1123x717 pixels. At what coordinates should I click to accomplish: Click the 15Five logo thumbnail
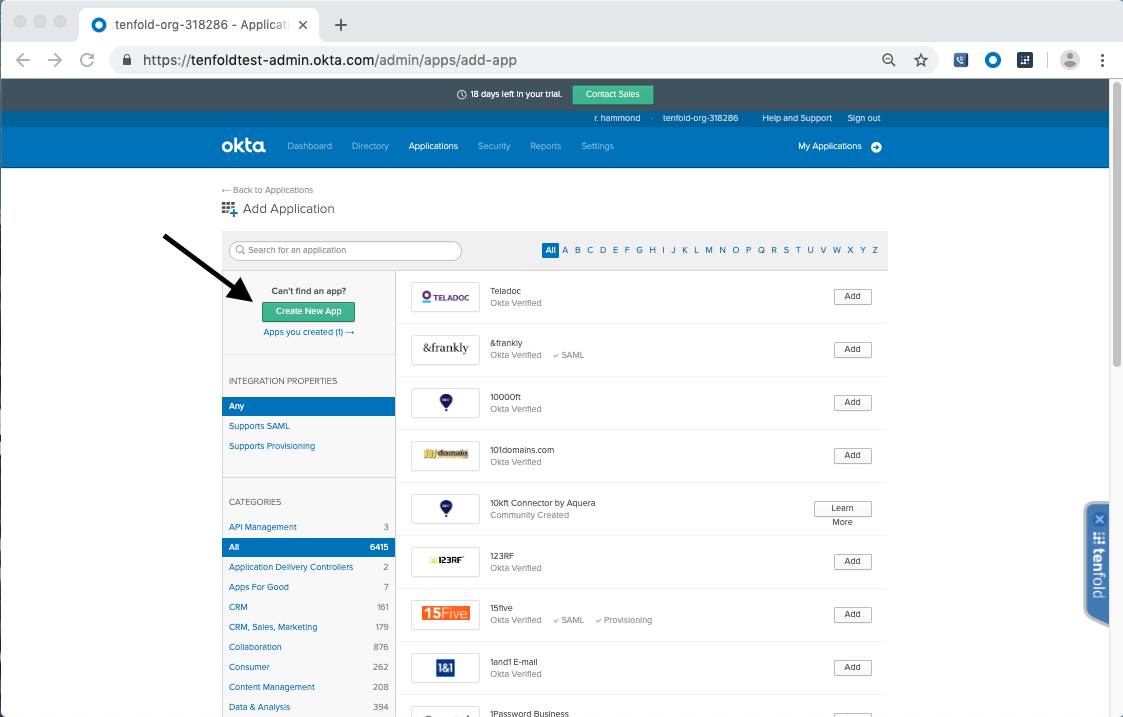pos(444,614)
